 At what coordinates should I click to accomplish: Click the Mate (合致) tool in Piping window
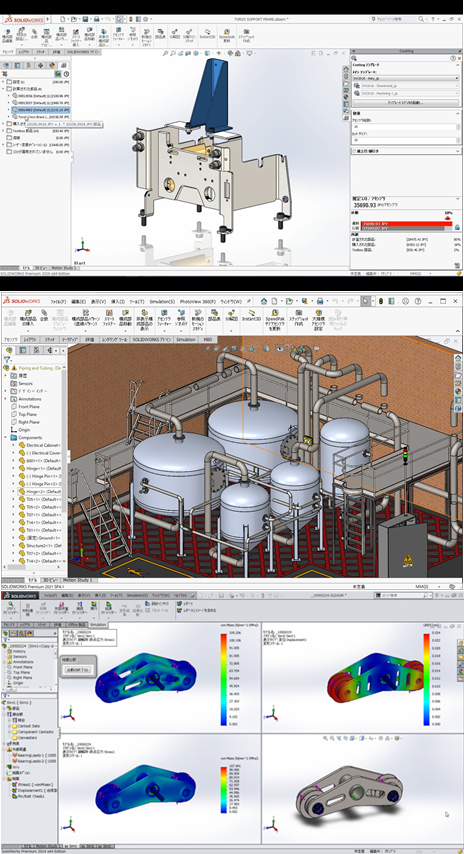point(44,318)
